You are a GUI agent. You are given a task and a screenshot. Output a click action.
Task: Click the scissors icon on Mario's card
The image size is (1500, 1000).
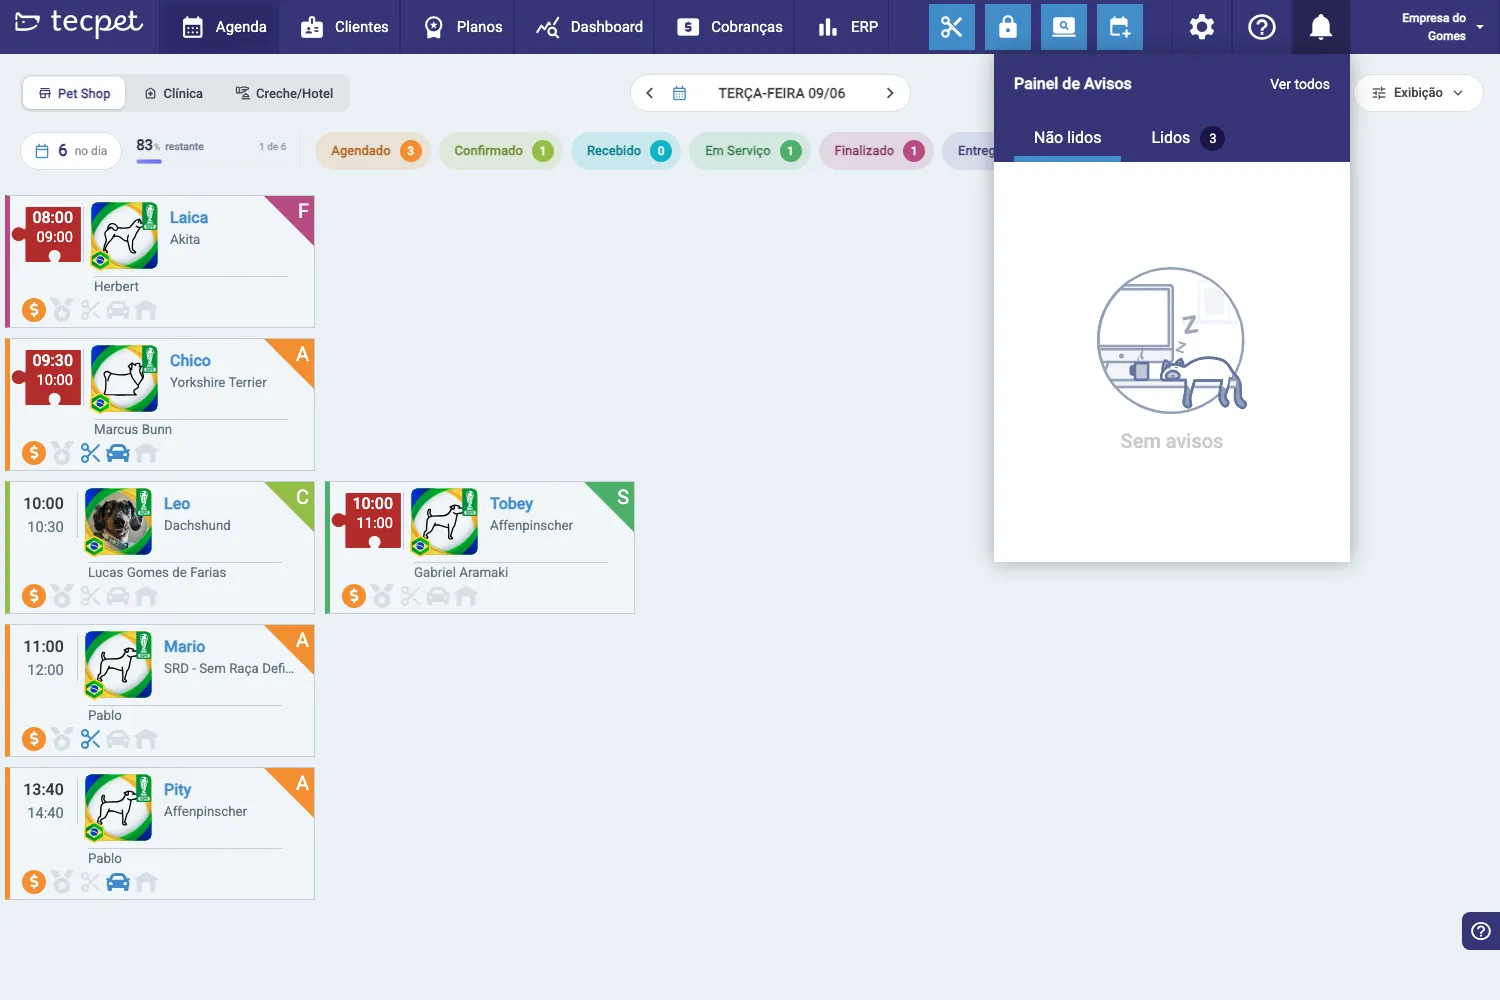tap(90, 739)
